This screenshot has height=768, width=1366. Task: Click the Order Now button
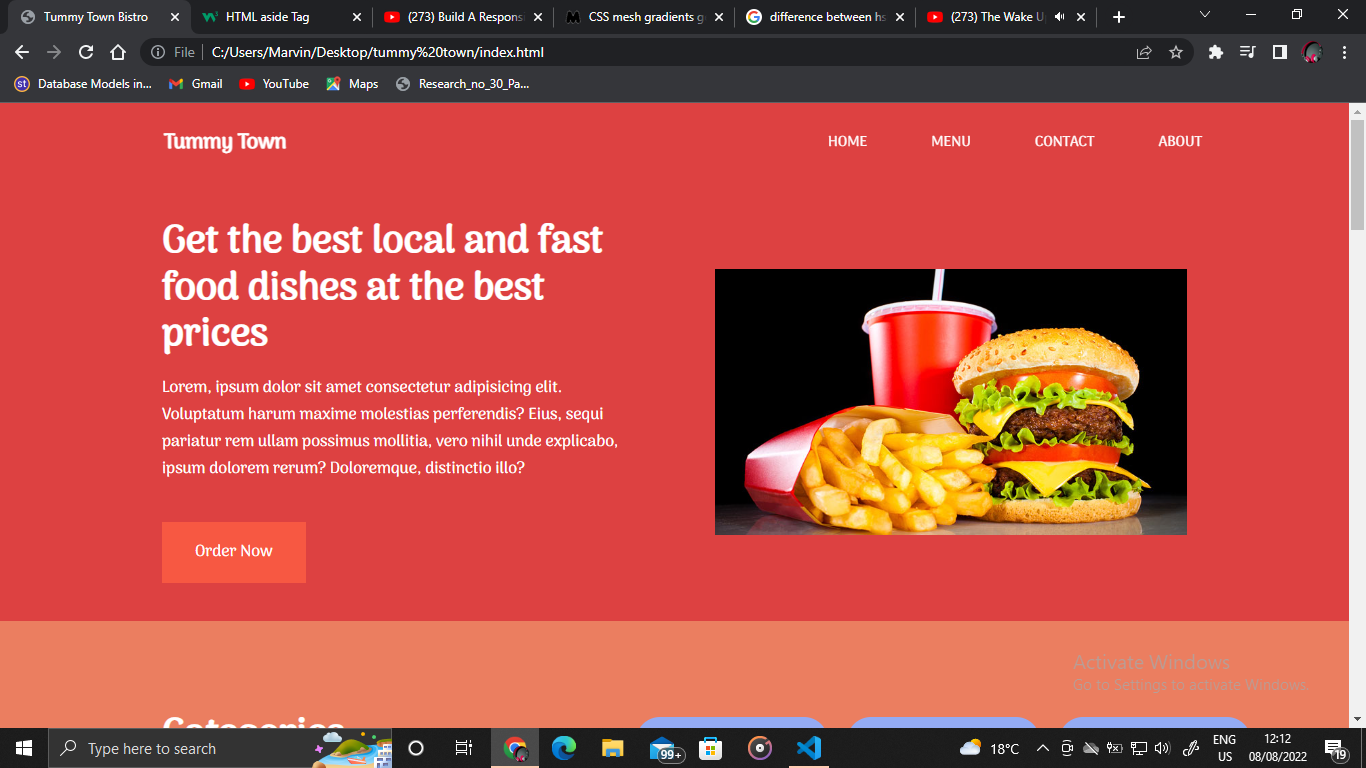click(233, 551)
